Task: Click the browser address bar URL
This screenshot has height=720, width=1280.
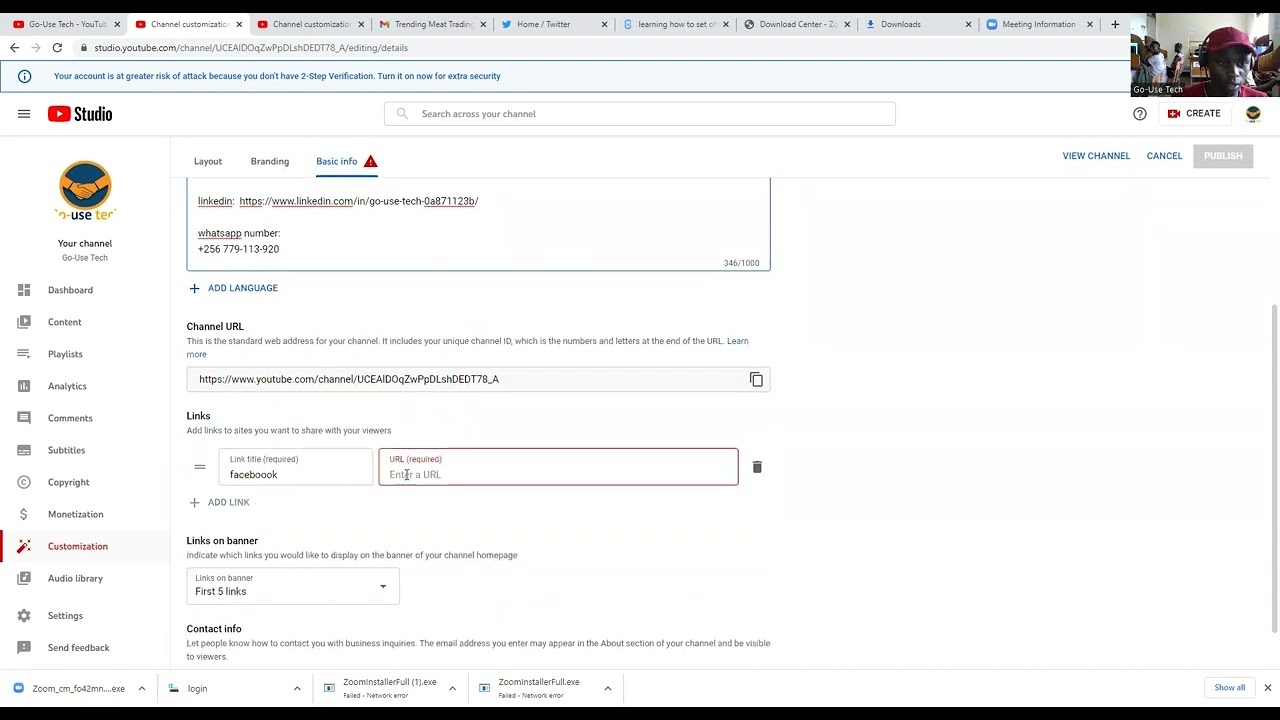Action: pyautogui.click(x=251, y=48)
